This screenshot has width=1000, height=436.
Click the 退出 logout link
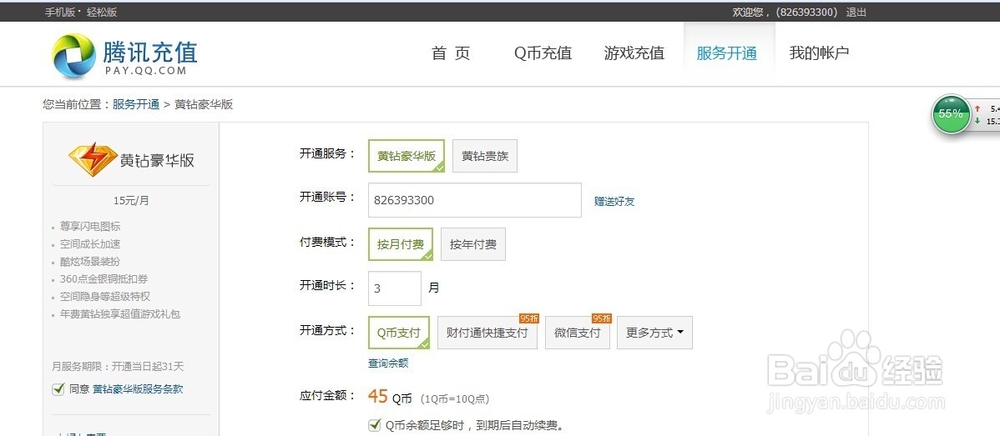(x=857, y=12)
